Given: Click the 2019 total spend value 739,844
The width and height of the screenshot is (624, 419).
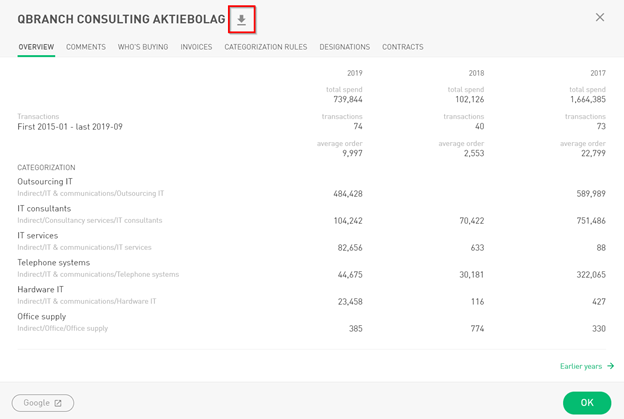Looking at the screenshot, I should (x=348, y=100).
